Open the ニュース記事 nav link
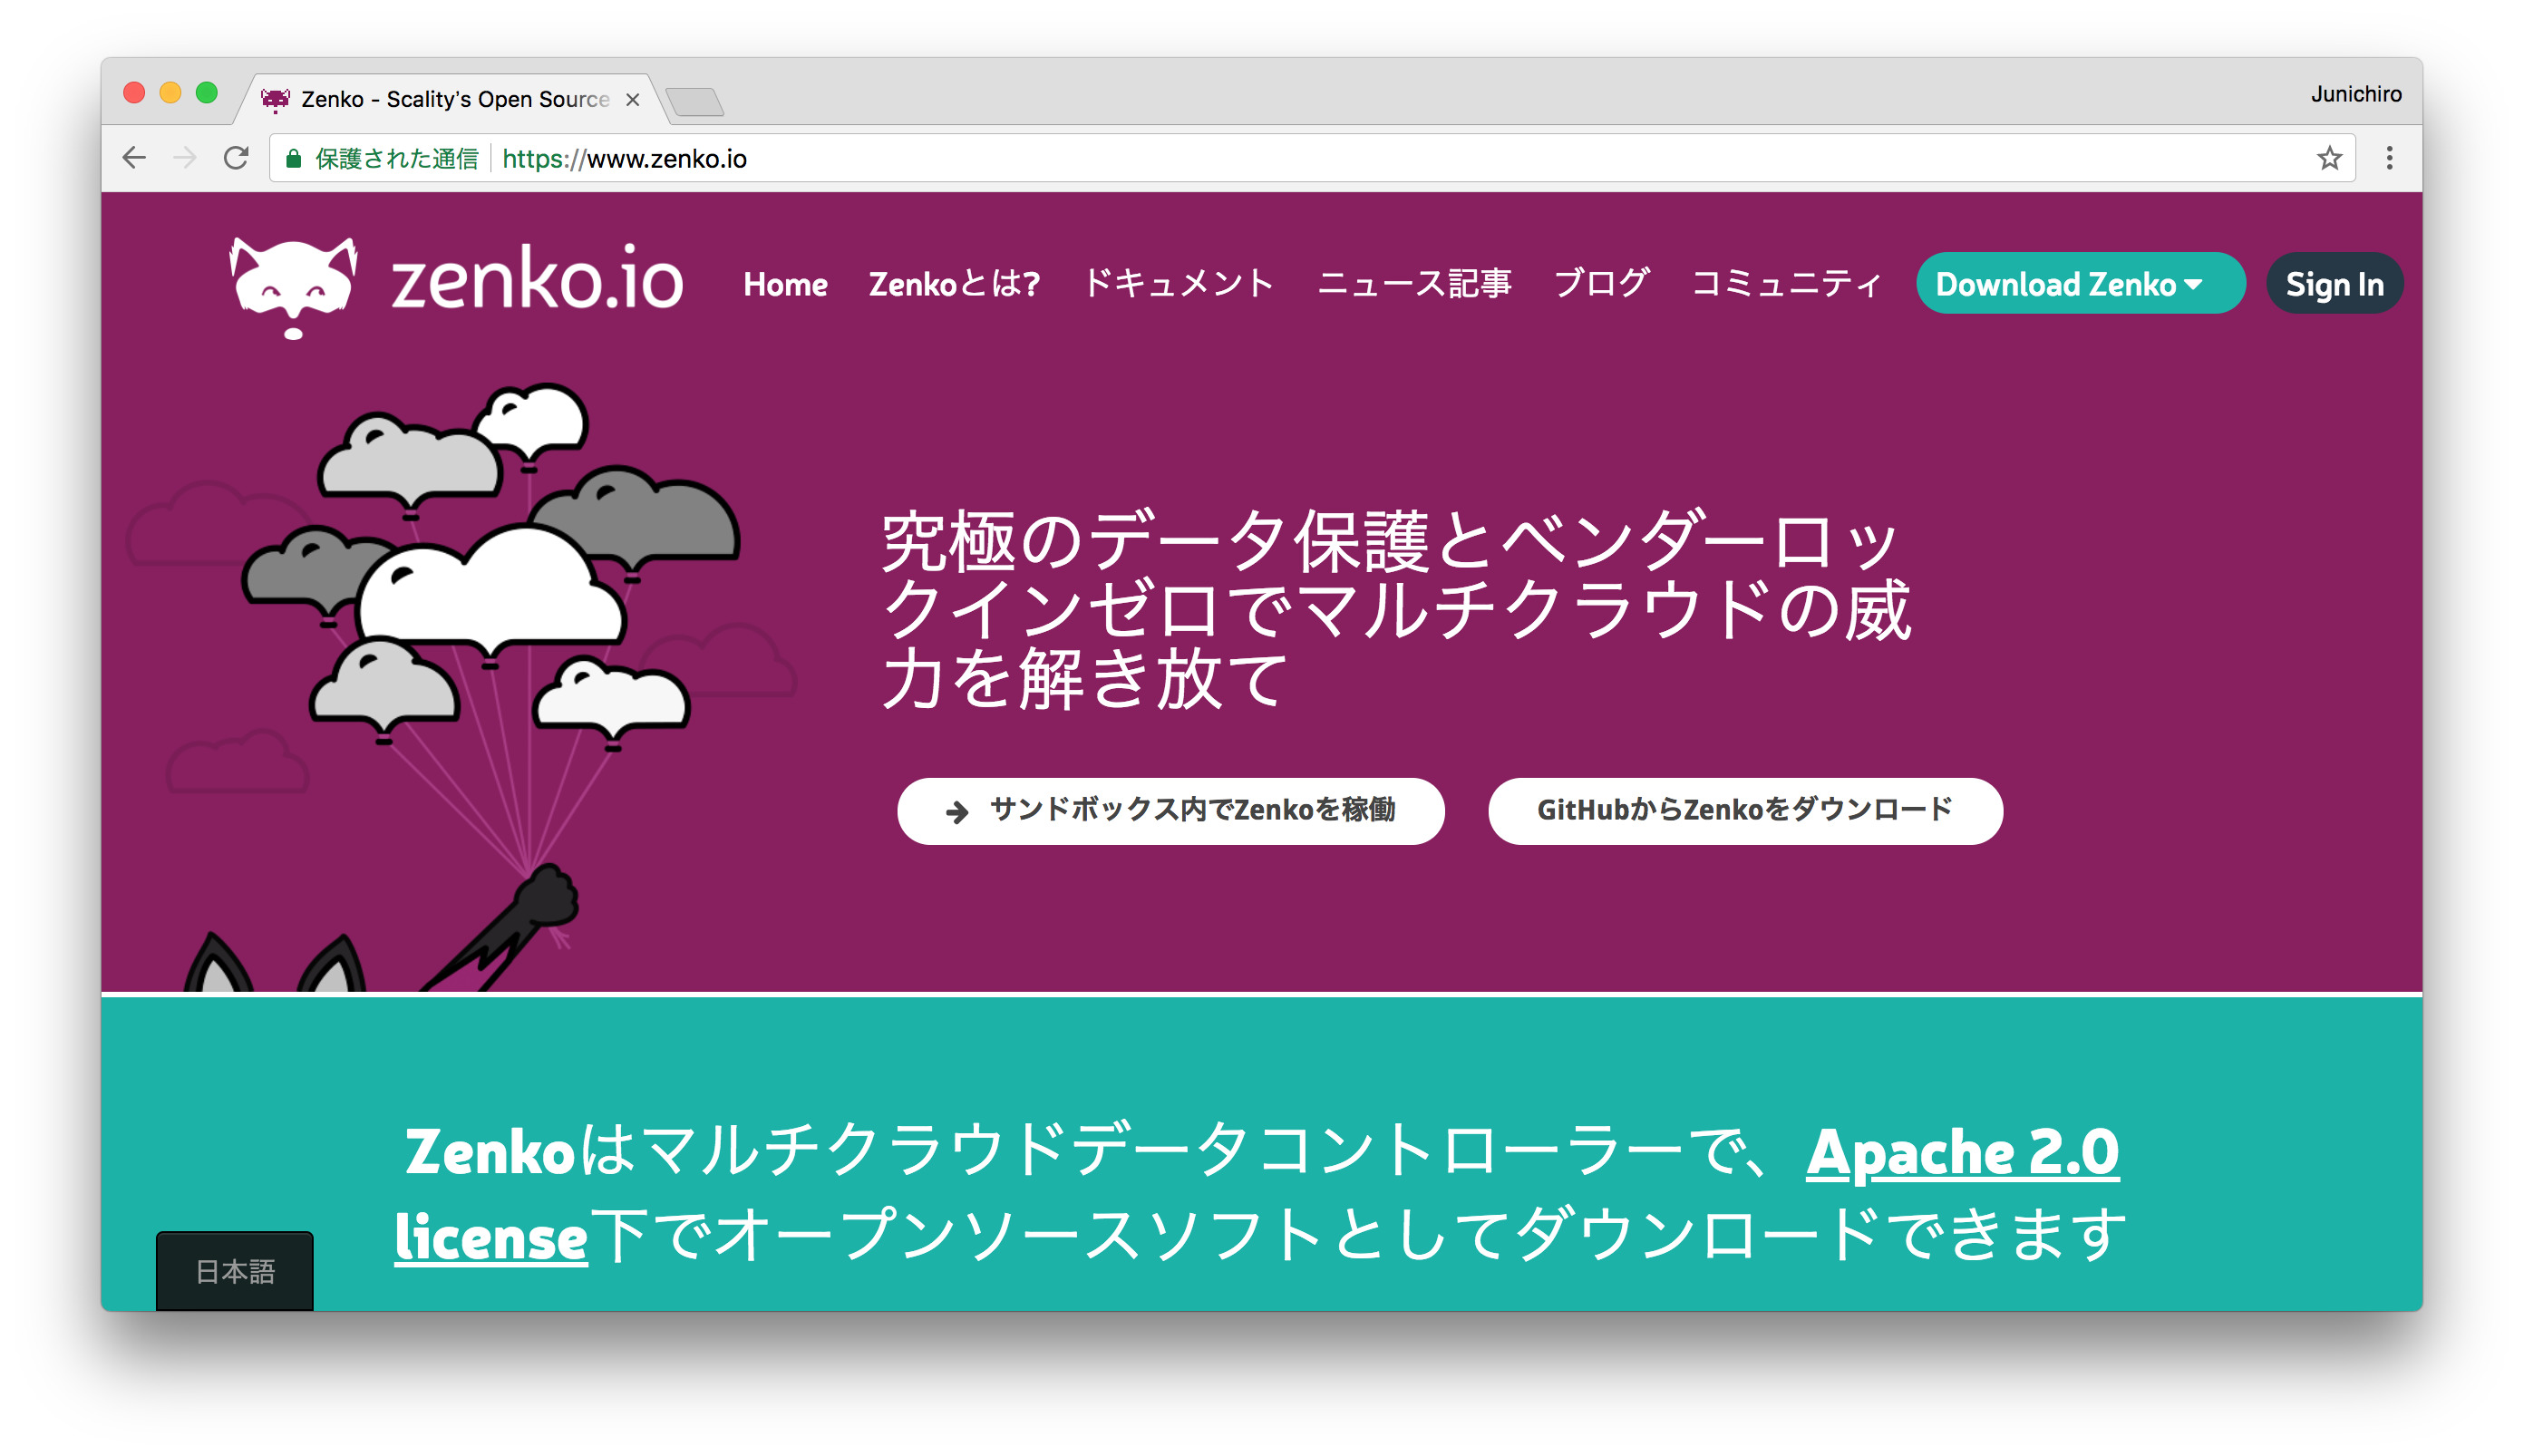 point(1413,284)
